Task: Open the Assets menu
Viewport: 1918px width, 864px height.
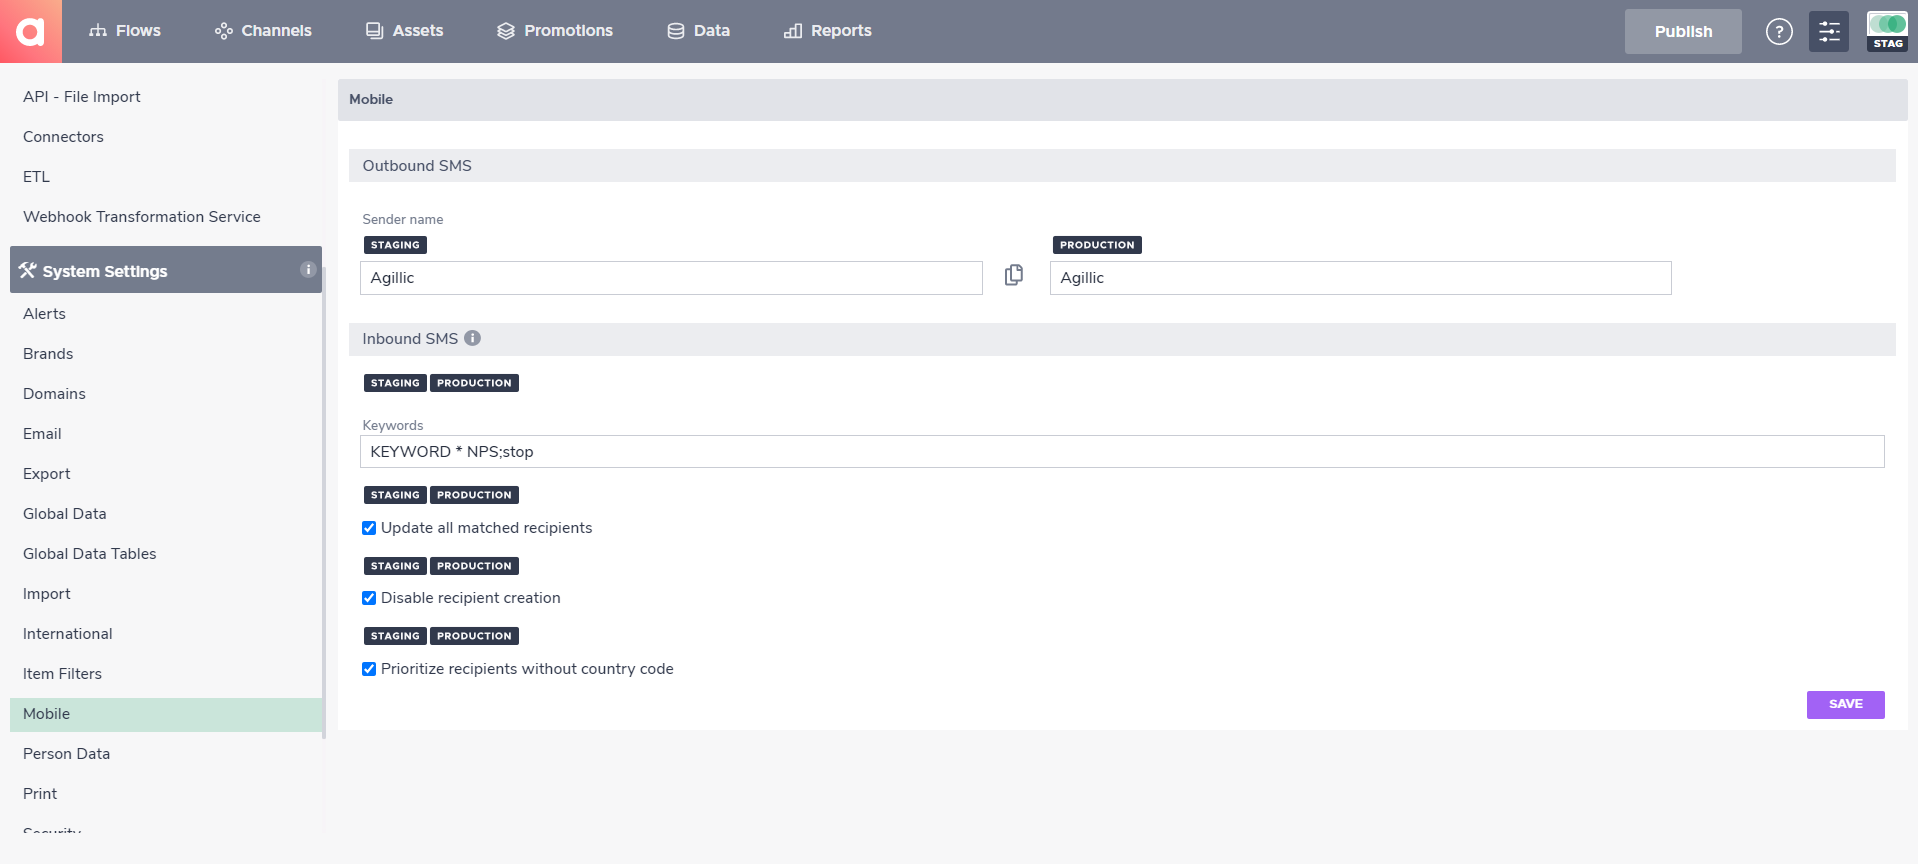Action: tap(404, 31)
